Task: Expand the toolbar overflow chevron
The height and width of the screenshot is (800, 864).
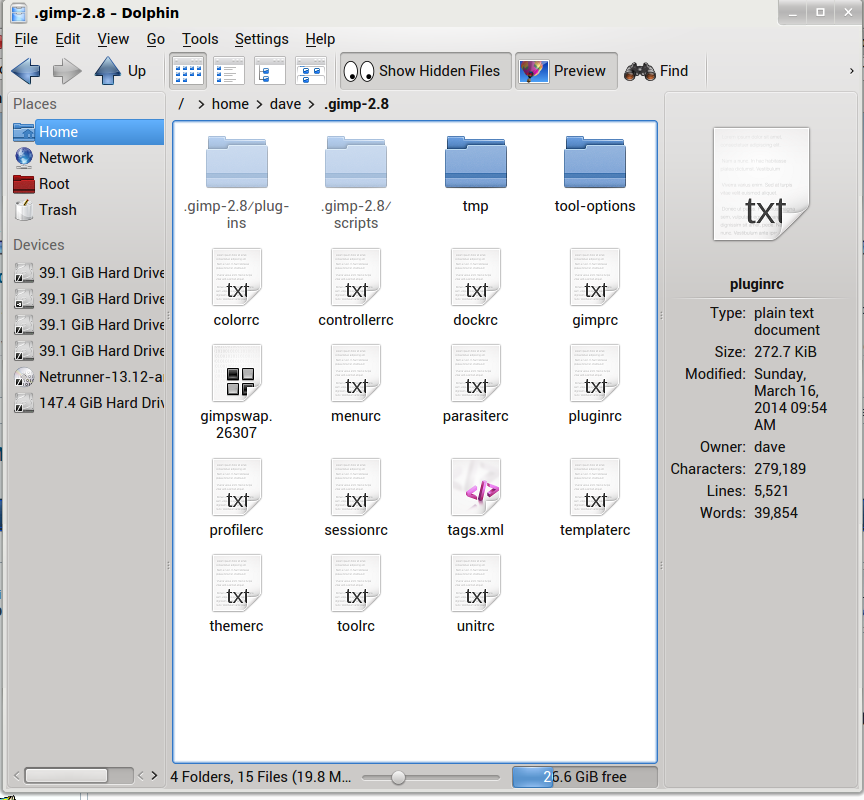Action: (x=851, y=71)
